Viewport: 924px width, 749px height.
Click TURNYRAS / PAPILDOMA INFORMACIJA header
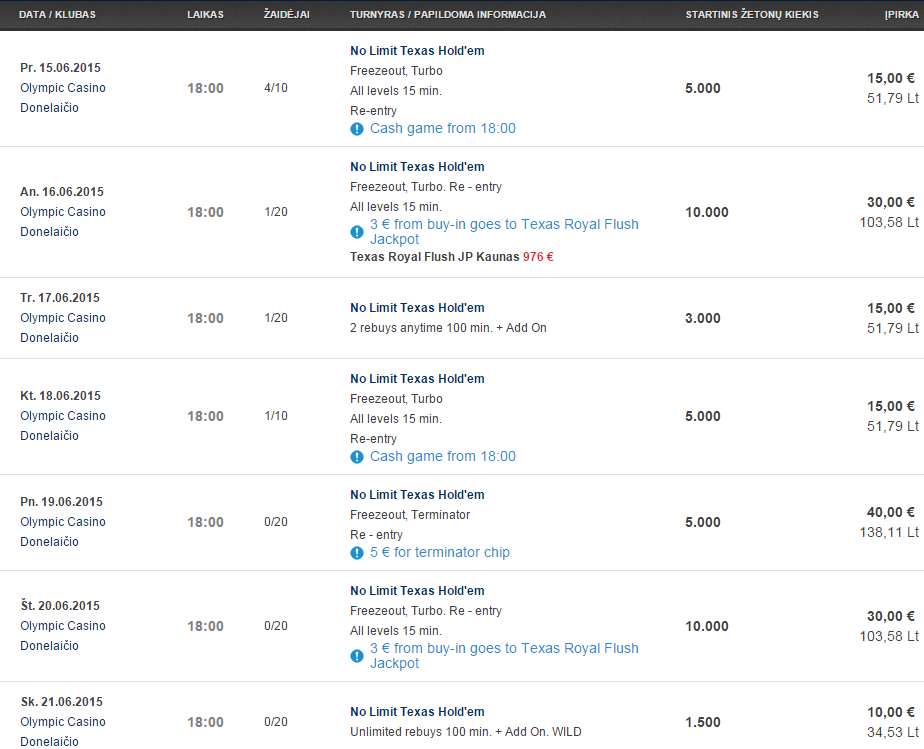click(448, 15)
